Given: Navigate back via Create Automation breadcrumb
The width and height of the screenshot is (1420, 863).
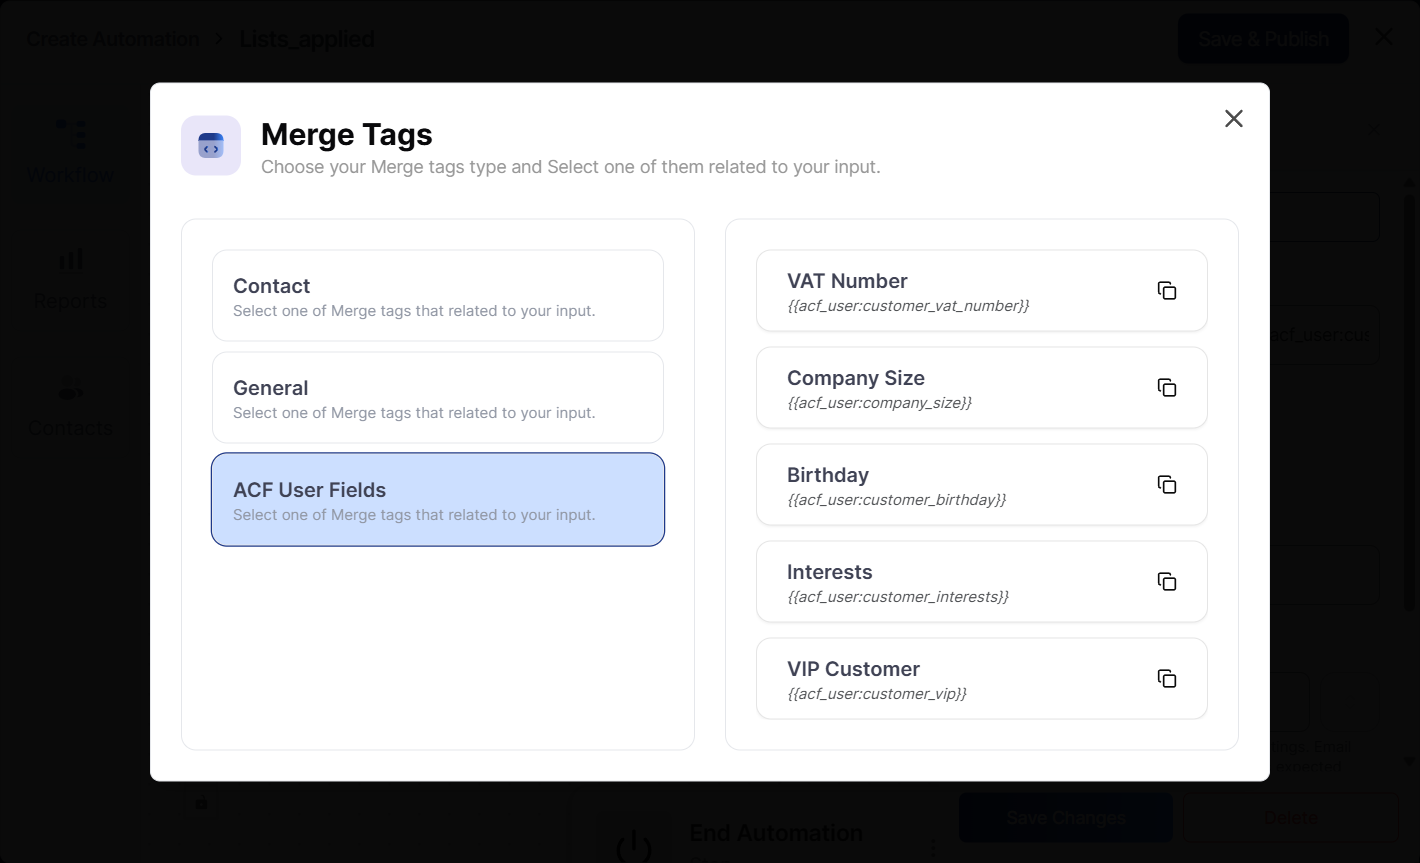Looking at the screenshot, I should [112, 38].
